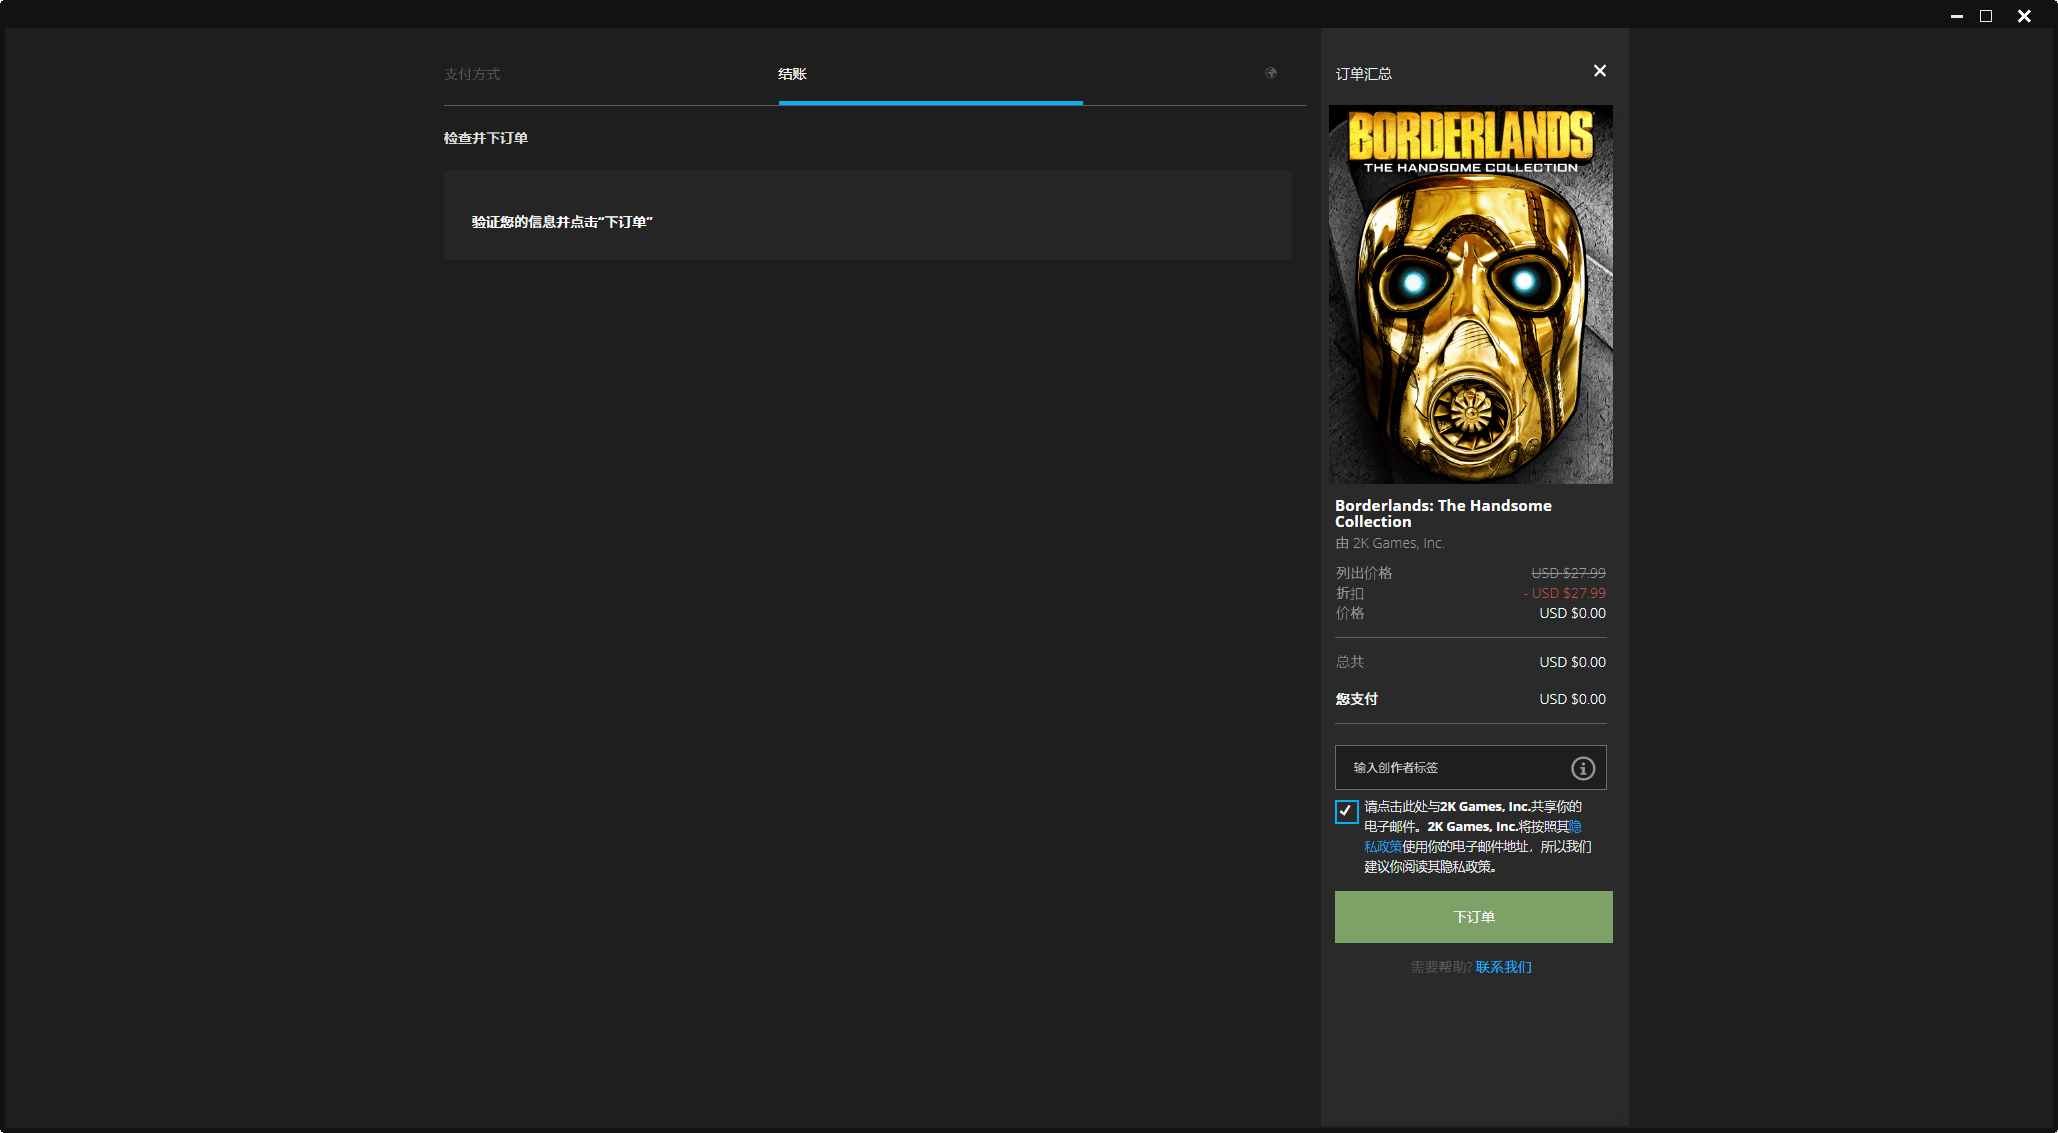
Task: Uncheck the share email with 2K Games checkbox
Action: pyautogui.click(x=1346, y=811)
